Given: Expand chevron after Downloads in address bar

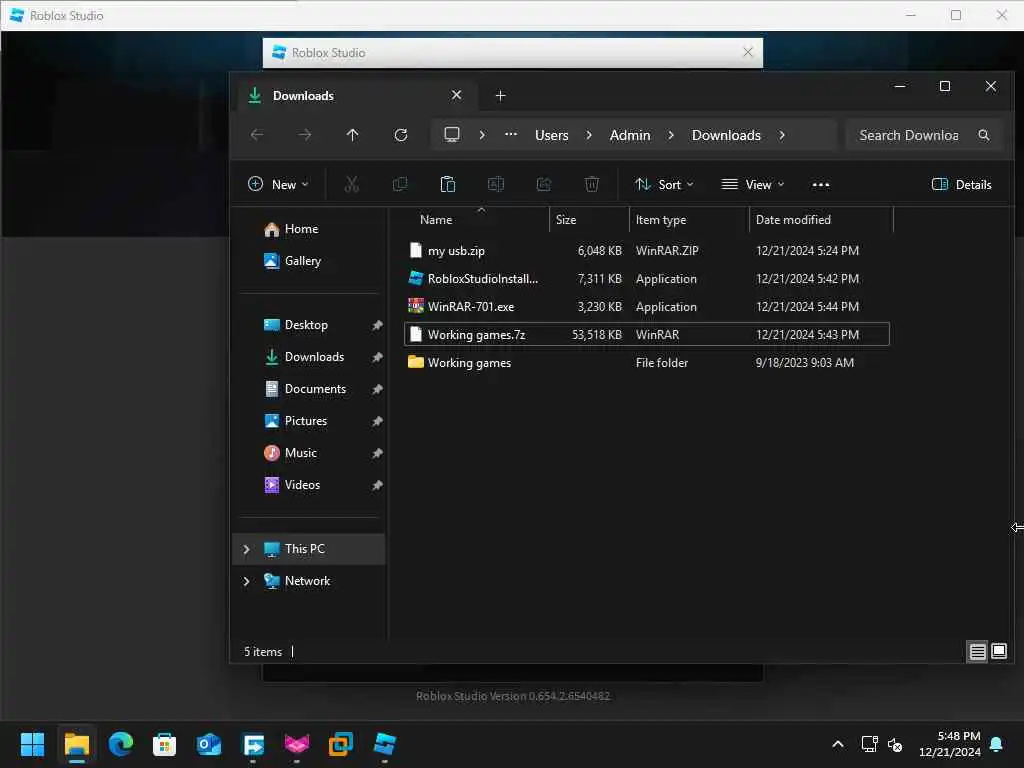Looking at the screenshot, I should pos(782,135).
